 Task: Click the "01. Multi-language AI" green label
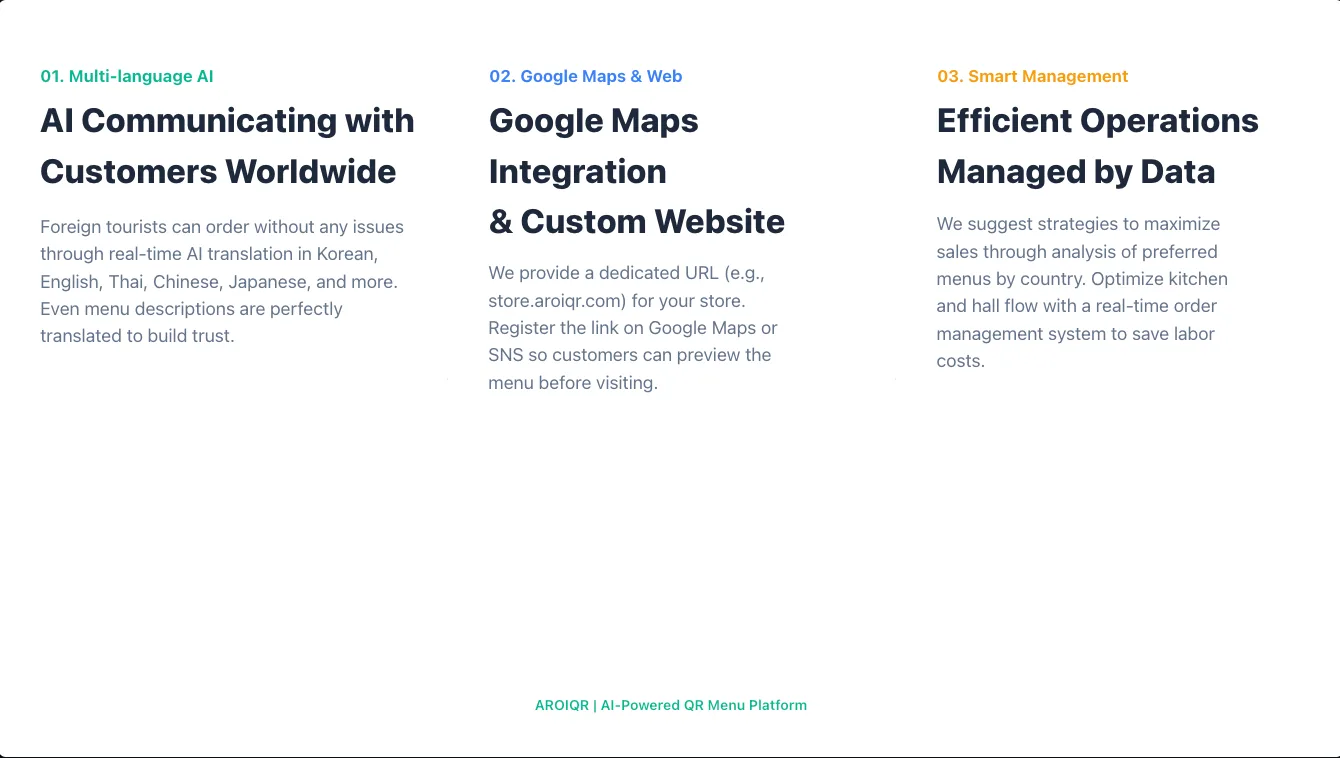click(126, 76)
